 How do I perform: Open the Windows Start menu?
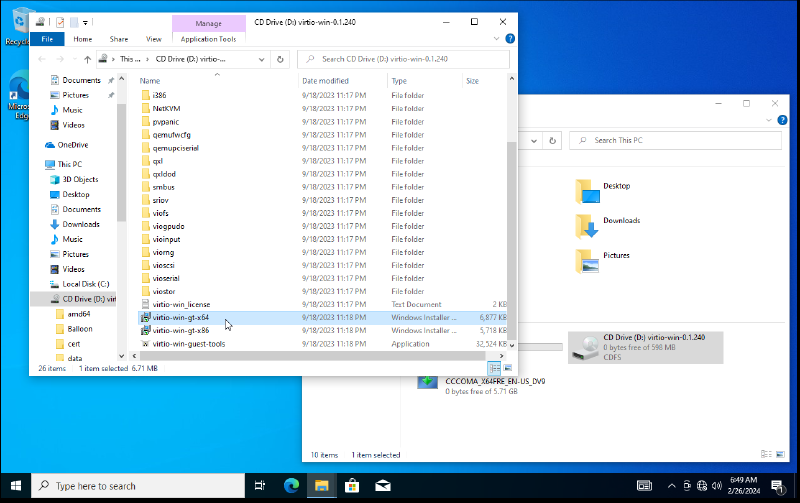(x=16, y=486)
